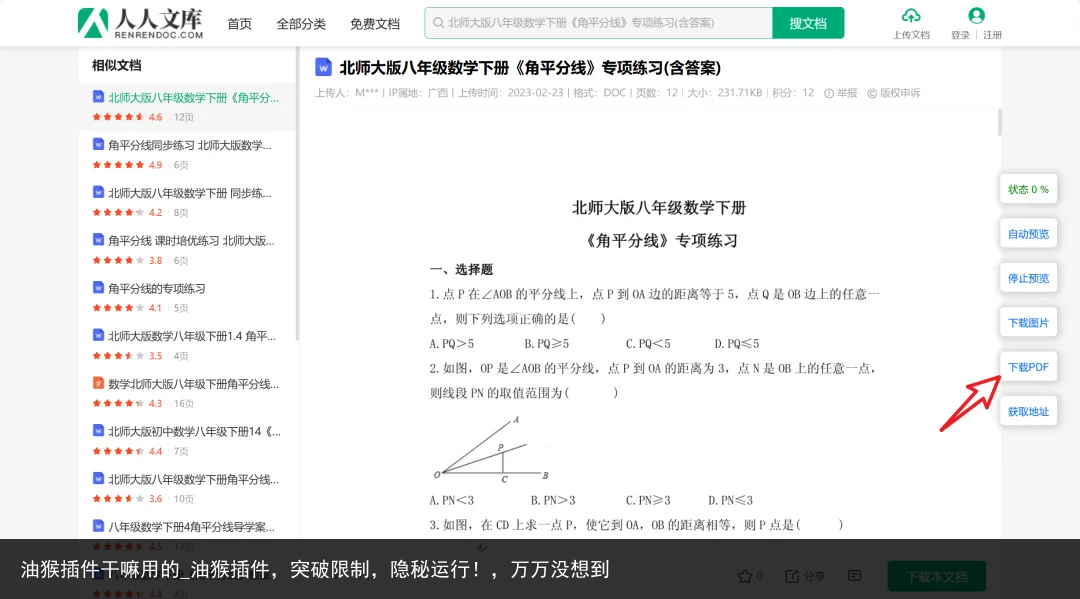Click the 版权申诉 link
The image size is (1080, 599).
pyautogui.click(x=893, y=93)
